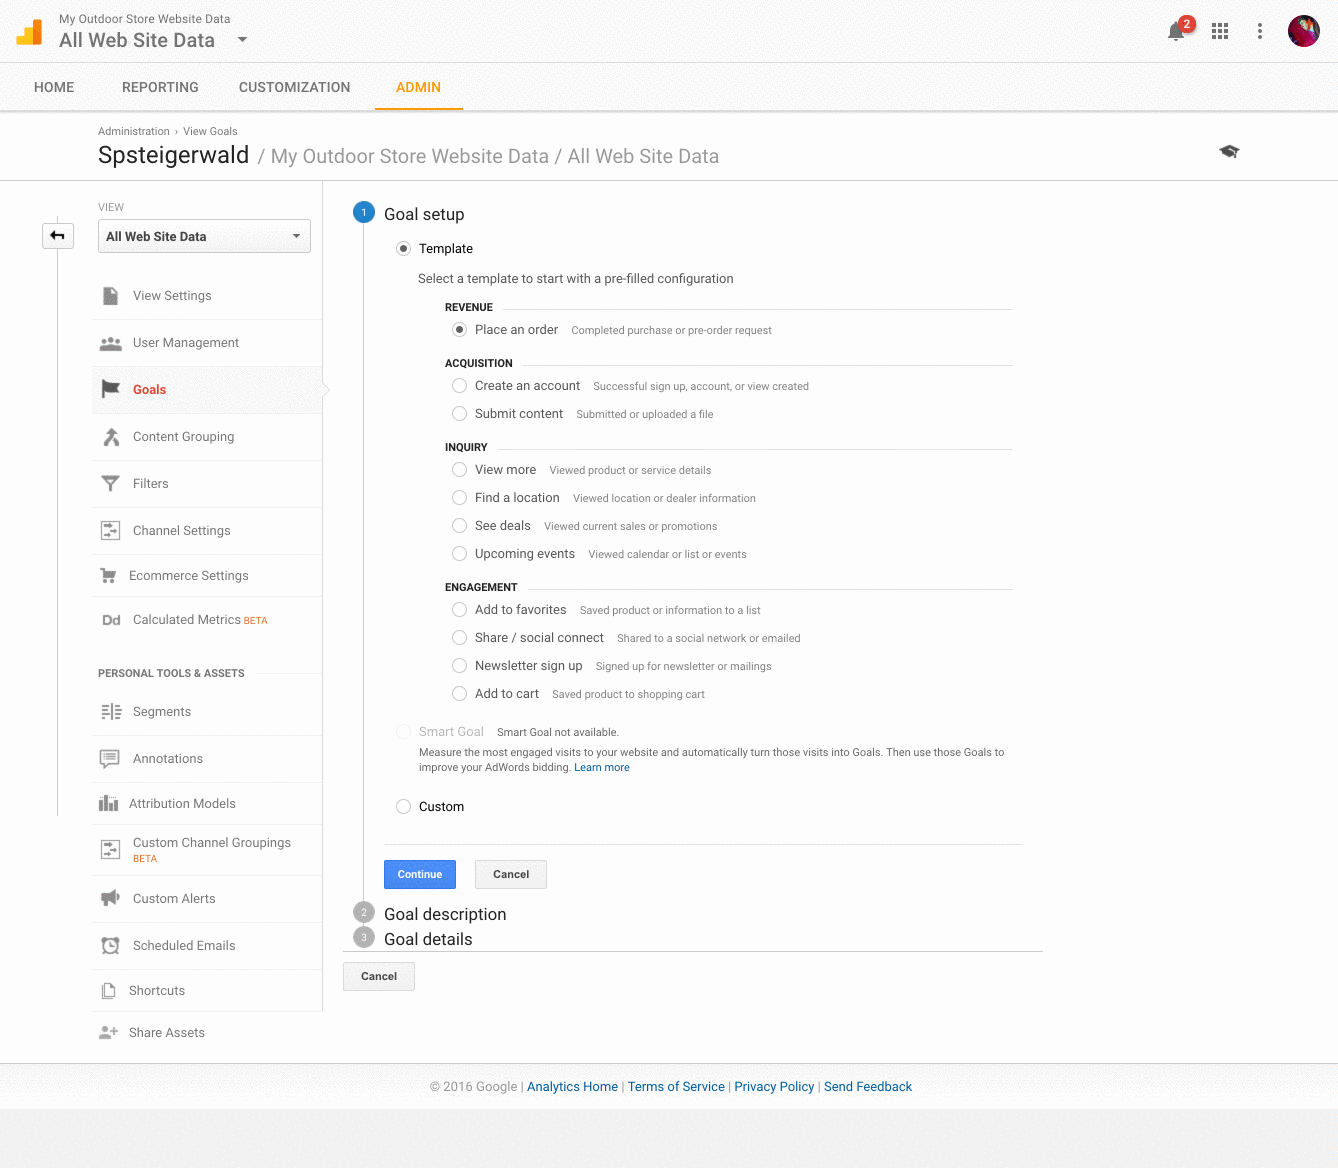
Task: Click the Goal description step heading
Action: pos(445,914)
